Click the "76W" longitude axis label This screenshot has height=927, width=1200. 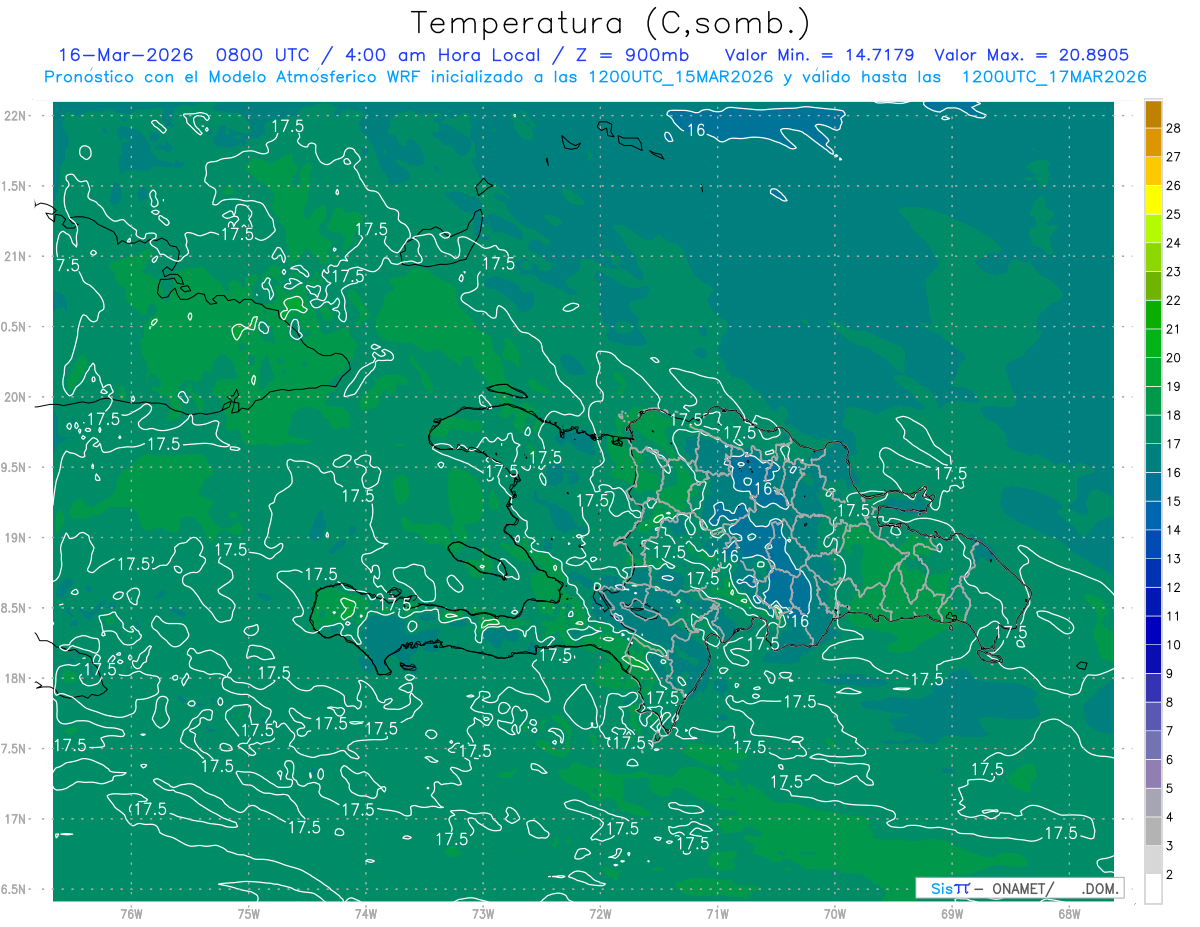tap(131, 913)
